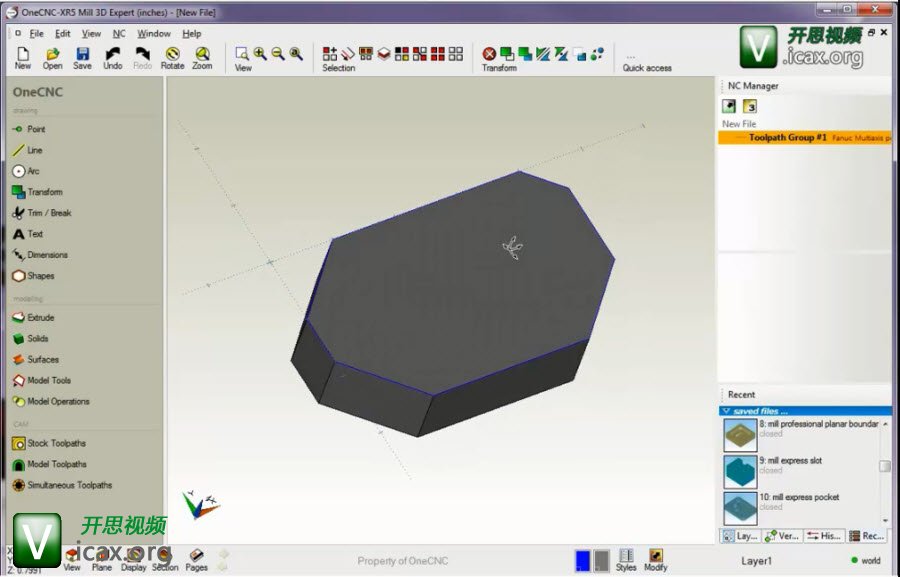
Task: Click the red delete icon in Transform group
Action: tap(489, 54)
